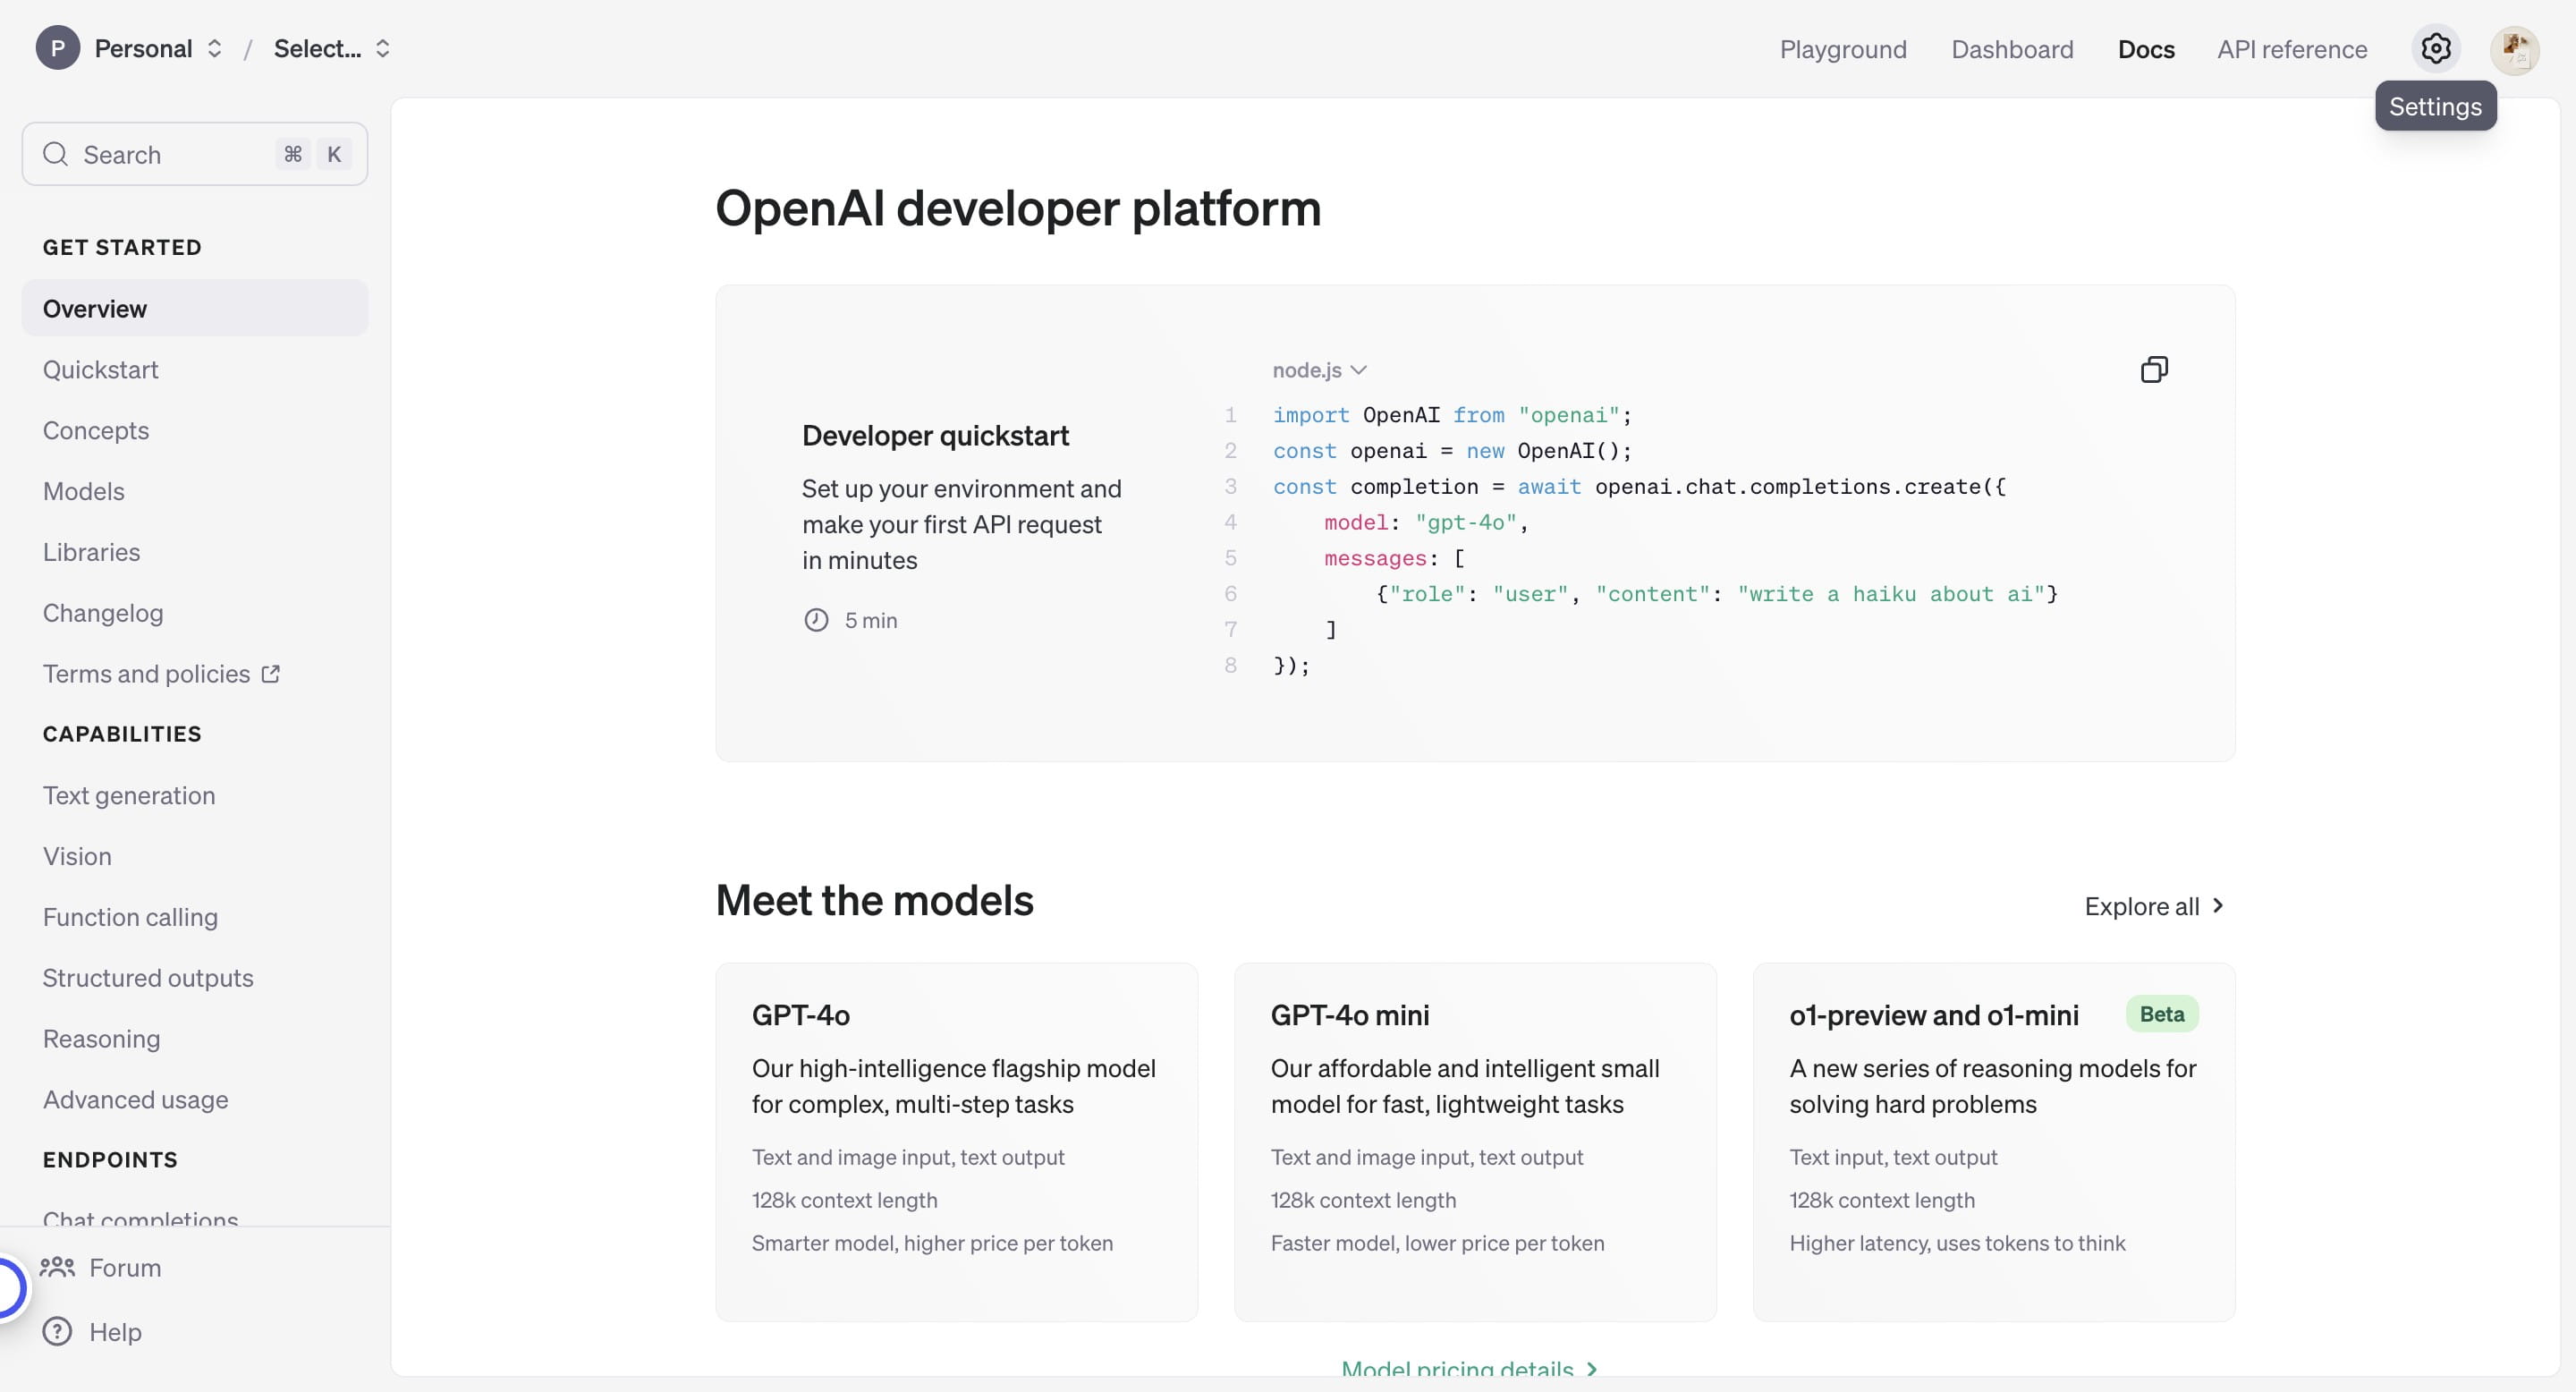The image size is (2576, 1392).
Task: Select Quickstart in the sidebar
Action: coord(101,370)
